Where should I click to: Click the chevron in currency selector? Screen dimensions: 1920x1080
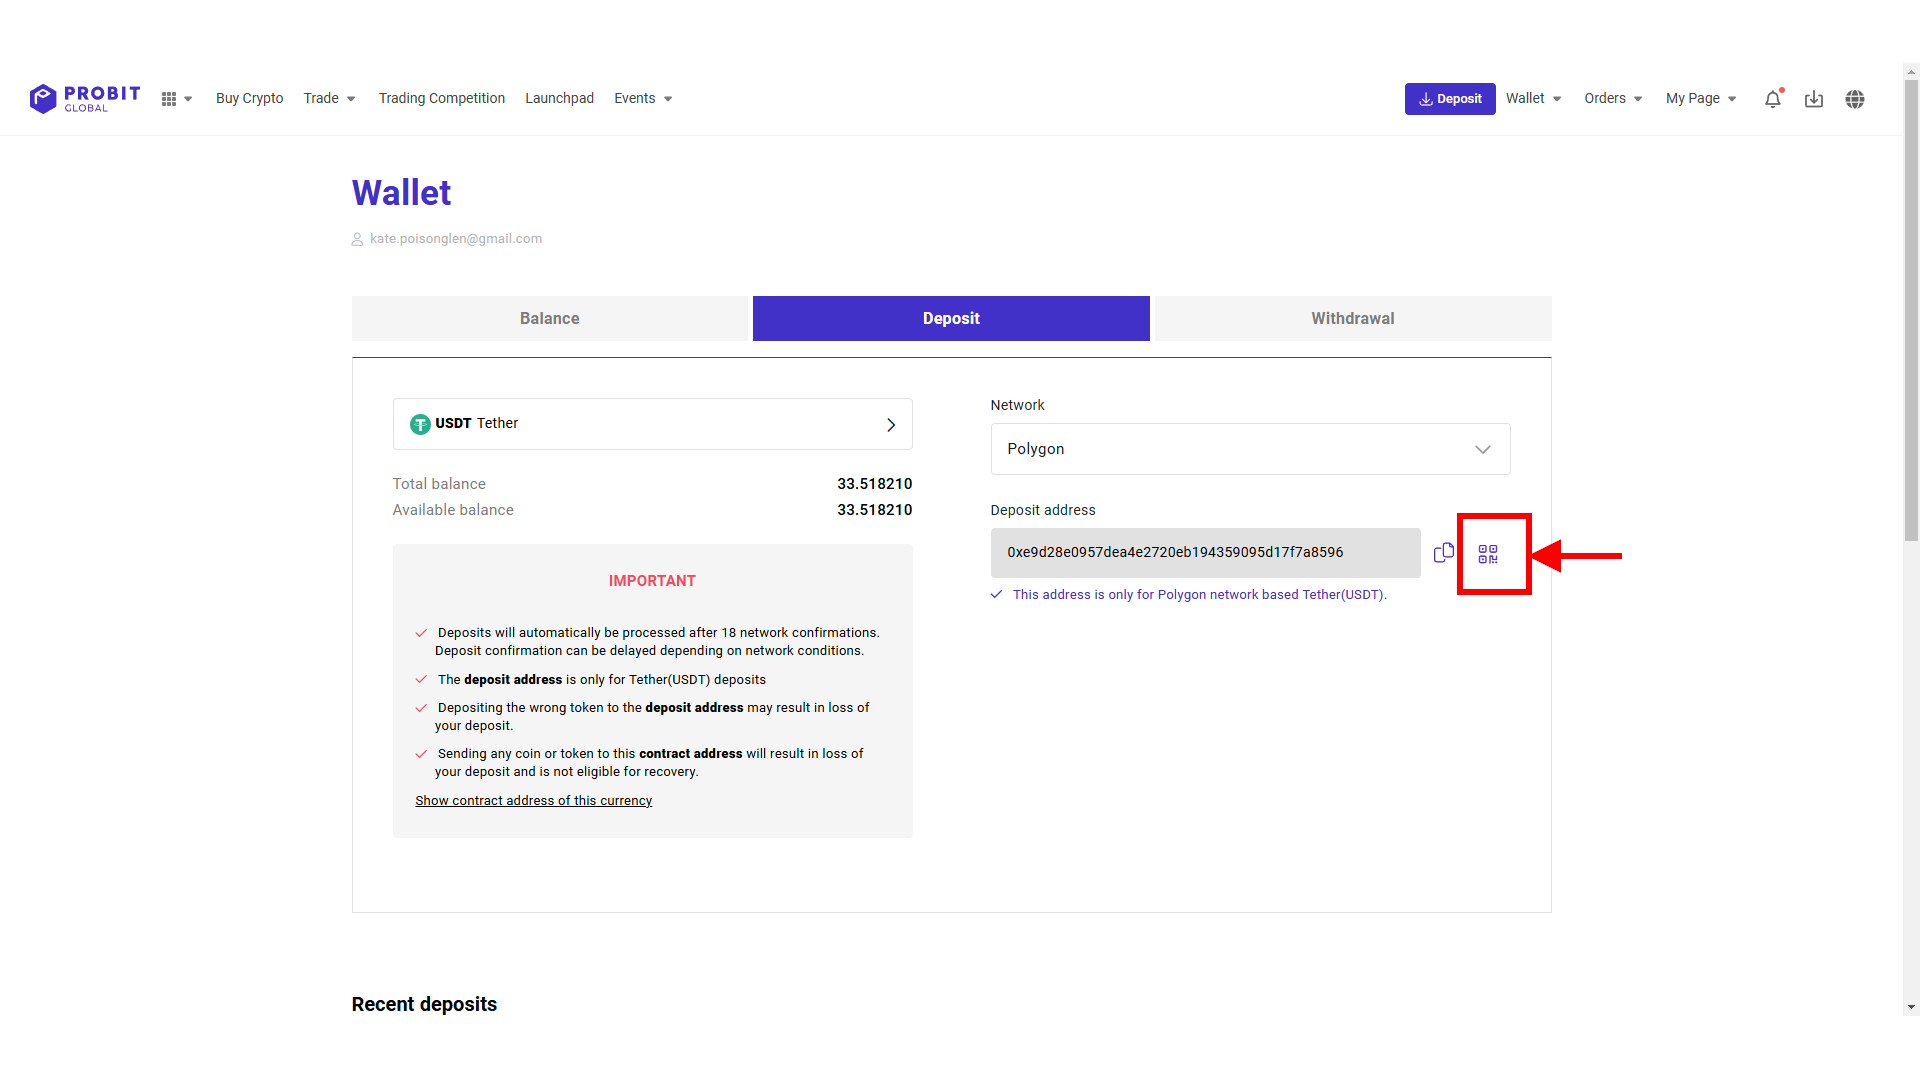click(891, 425)
